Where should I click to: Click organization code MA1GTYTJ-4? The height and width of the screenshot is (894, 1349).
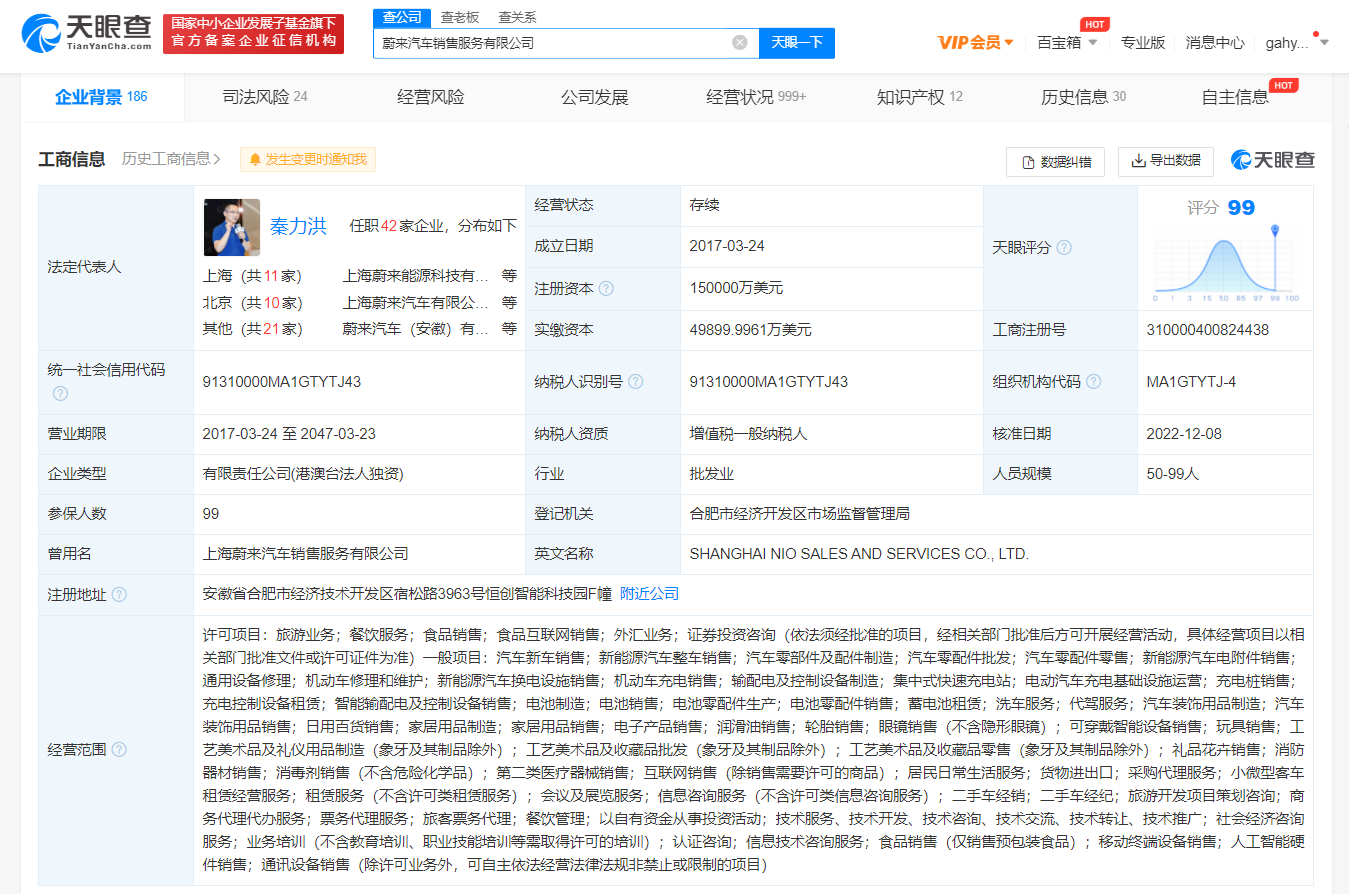click(1191, 382)
